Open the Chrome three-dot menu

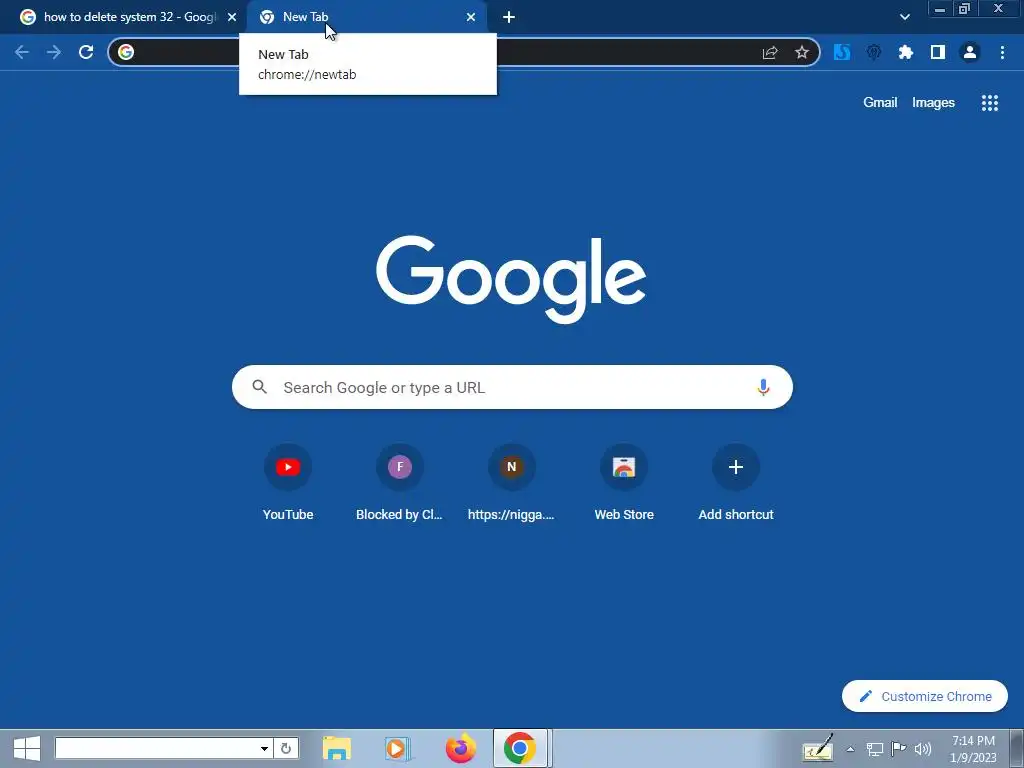tap(1002, 52)
